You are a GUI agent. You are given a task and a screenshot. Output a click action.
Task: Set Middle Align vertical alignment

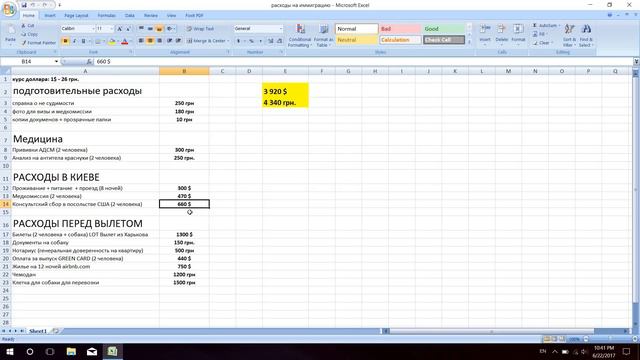(x=150, y=29)
